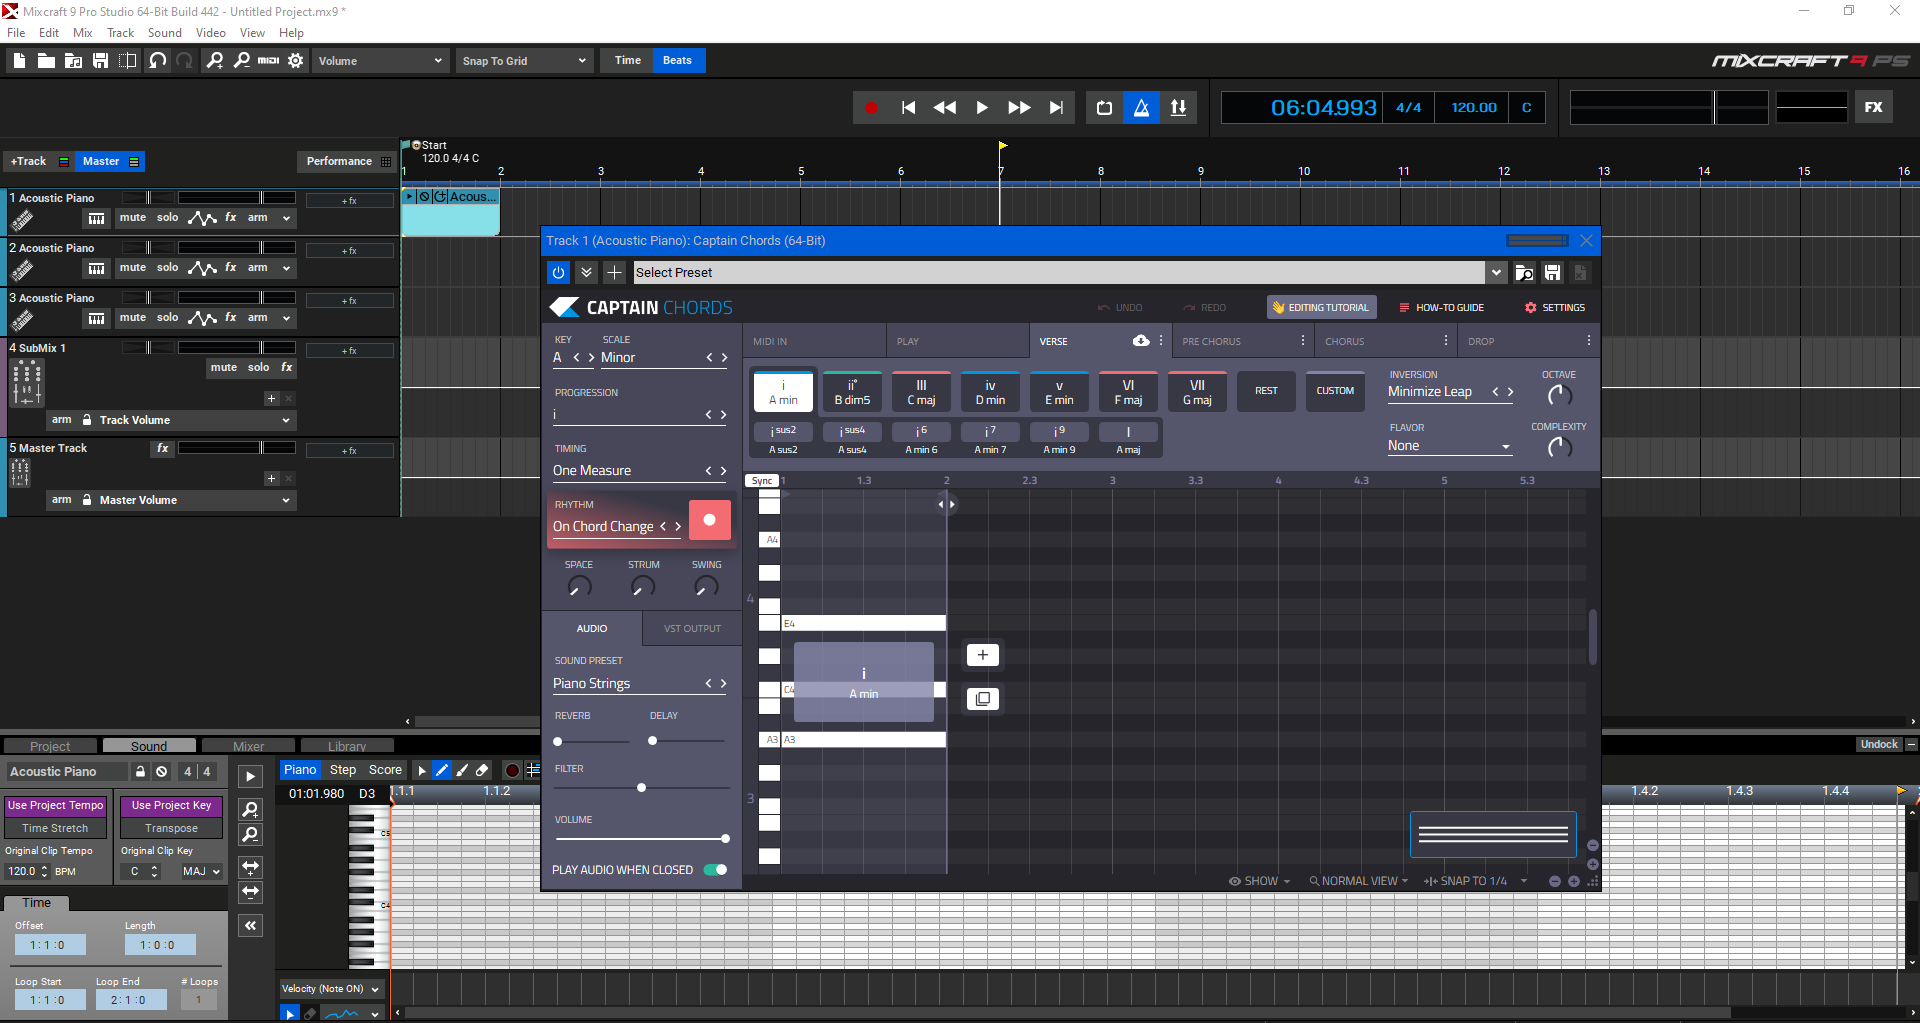Click the Filter slider handle

[x=641, y=788]
